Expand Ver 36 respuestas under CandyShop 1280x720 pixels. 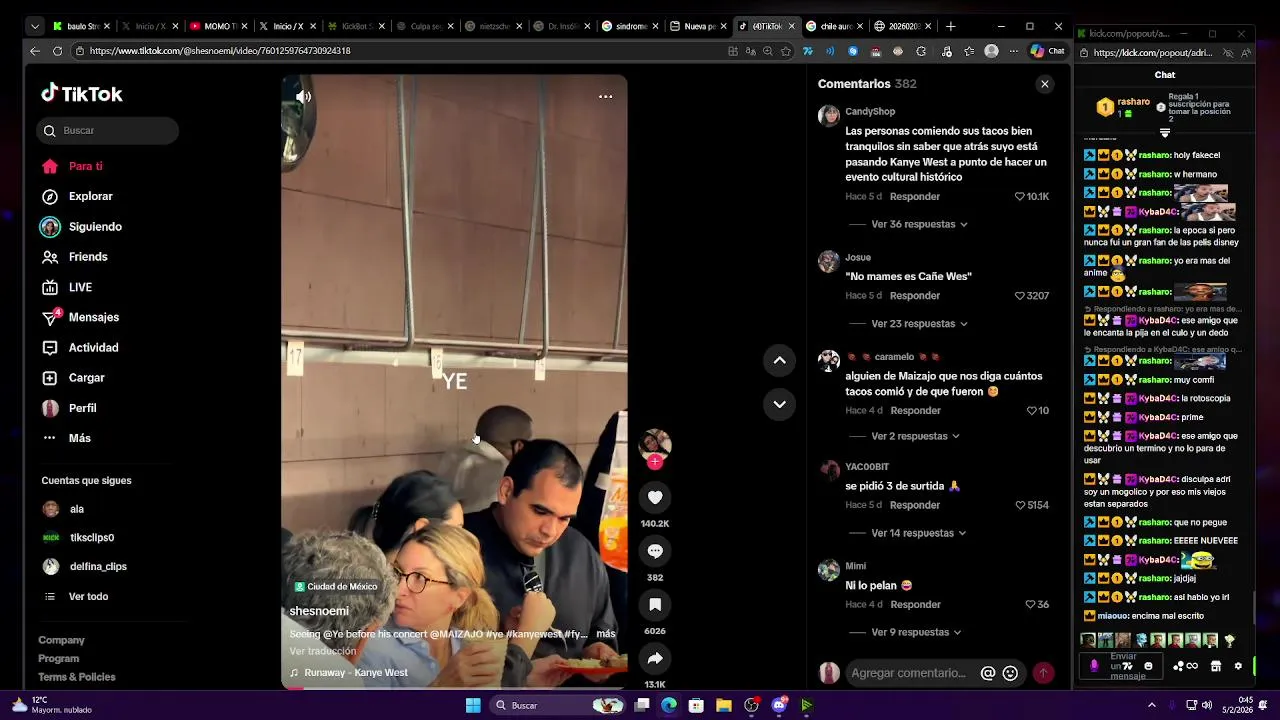click(919, 224)
